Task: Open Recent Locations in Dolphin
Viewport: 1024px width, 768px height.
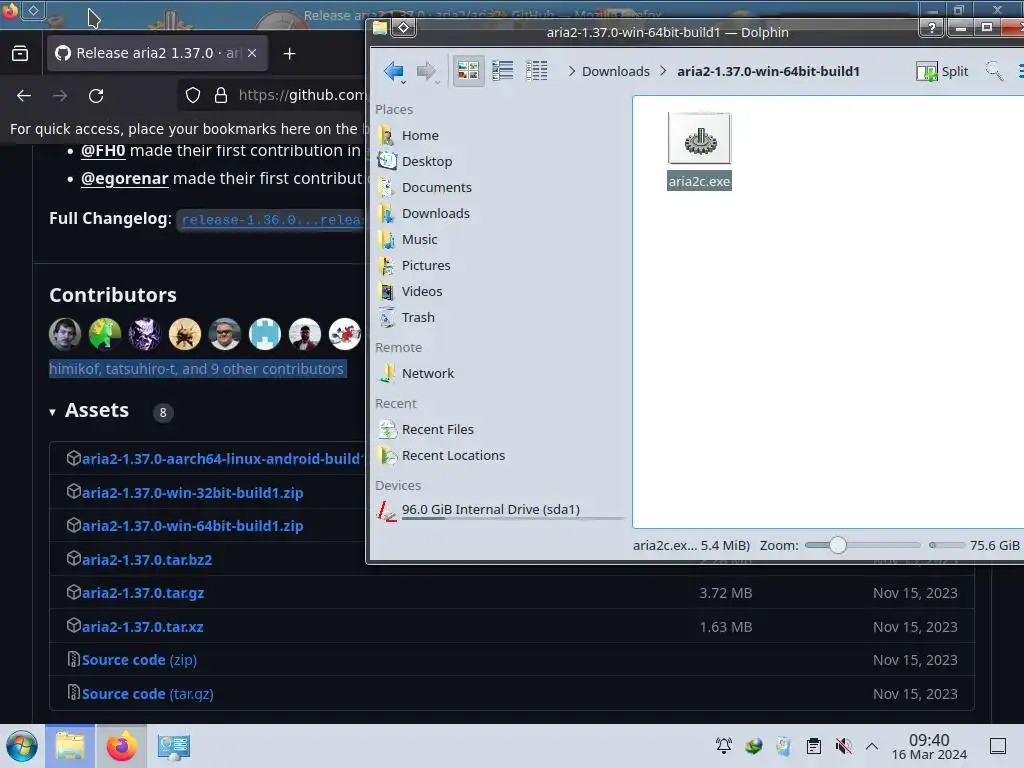Action: point(453,456)
